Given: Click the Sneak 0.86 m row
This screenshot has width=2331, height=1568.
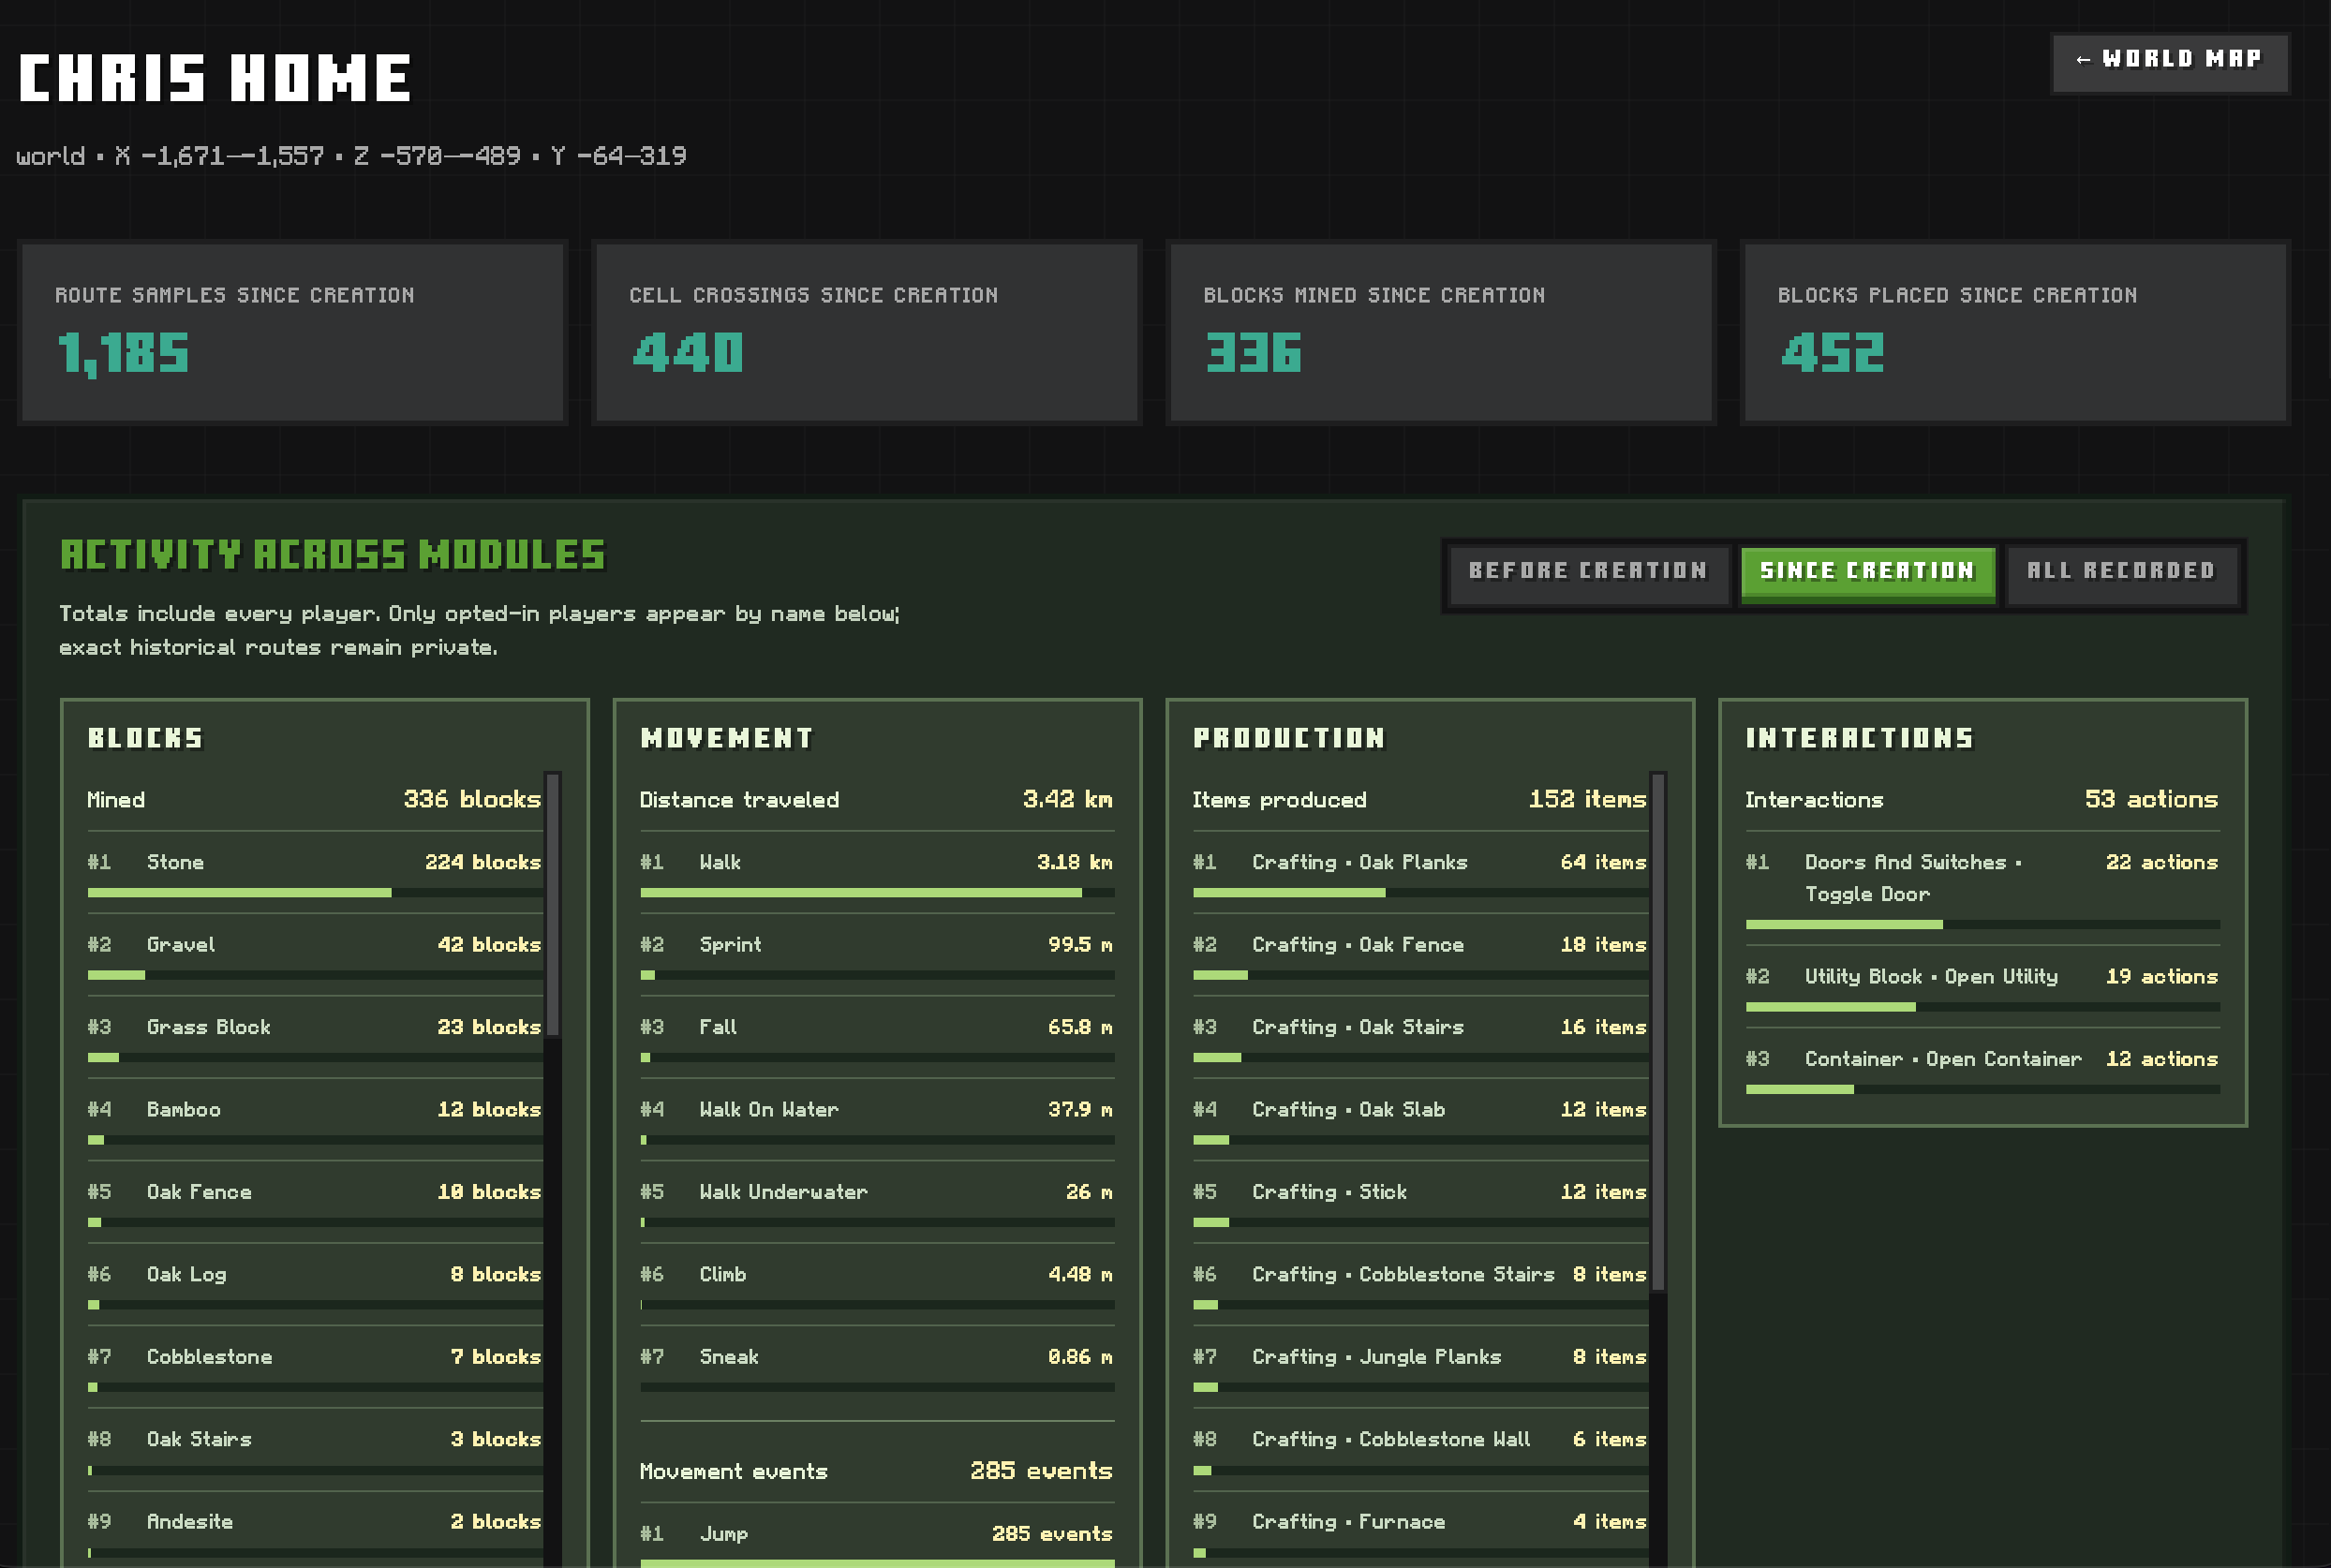Looking at the screenshot, I should pyautogui.click(x=877, y=1367).
